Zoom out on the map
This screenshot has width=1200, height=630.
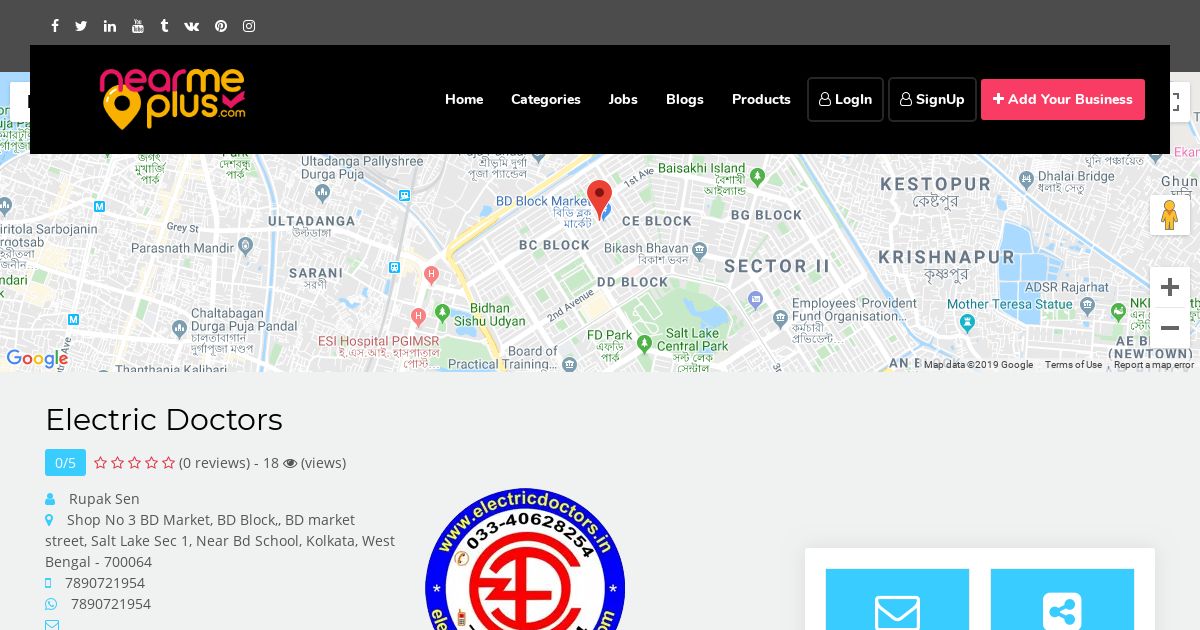[1170, 328]
